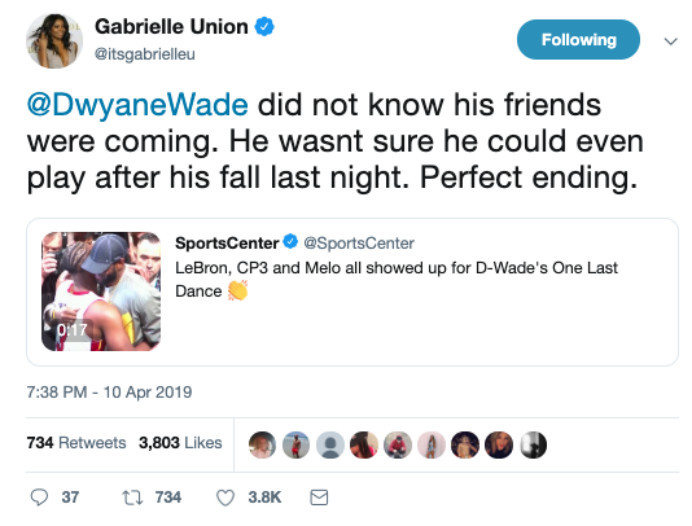The width and height of the screenshot is (692, 526).
Task: Click the envelope direct message icon
Action: tap(320, 496)
